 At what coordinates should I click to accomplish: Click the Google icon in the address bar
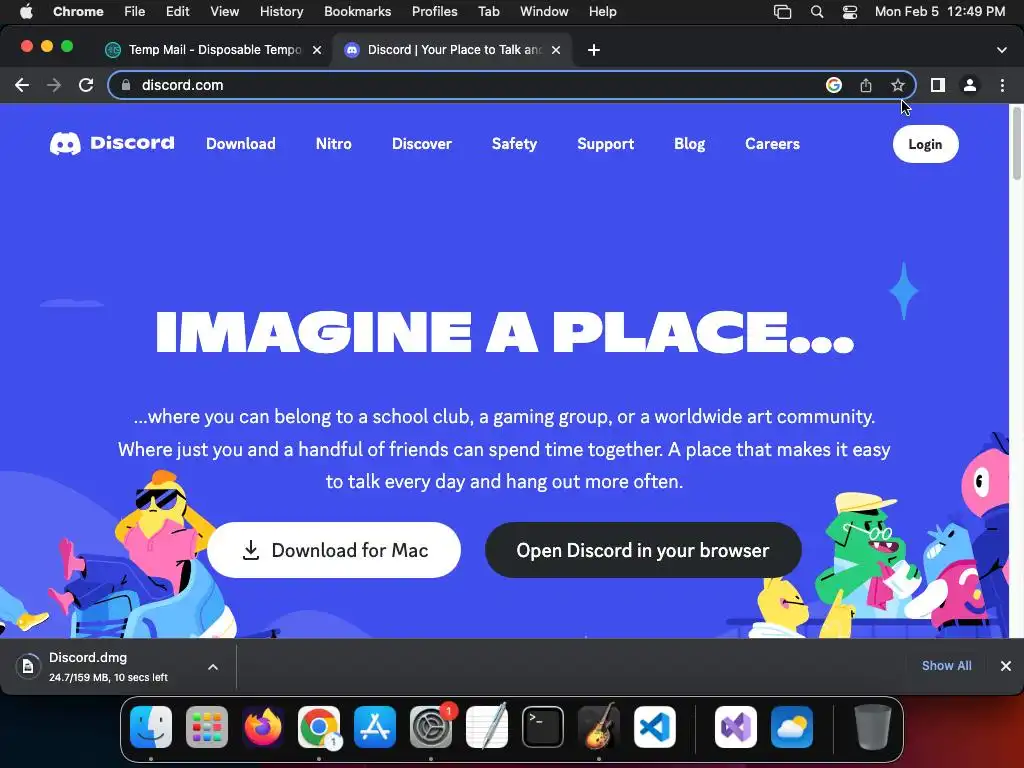coord(833,85)
